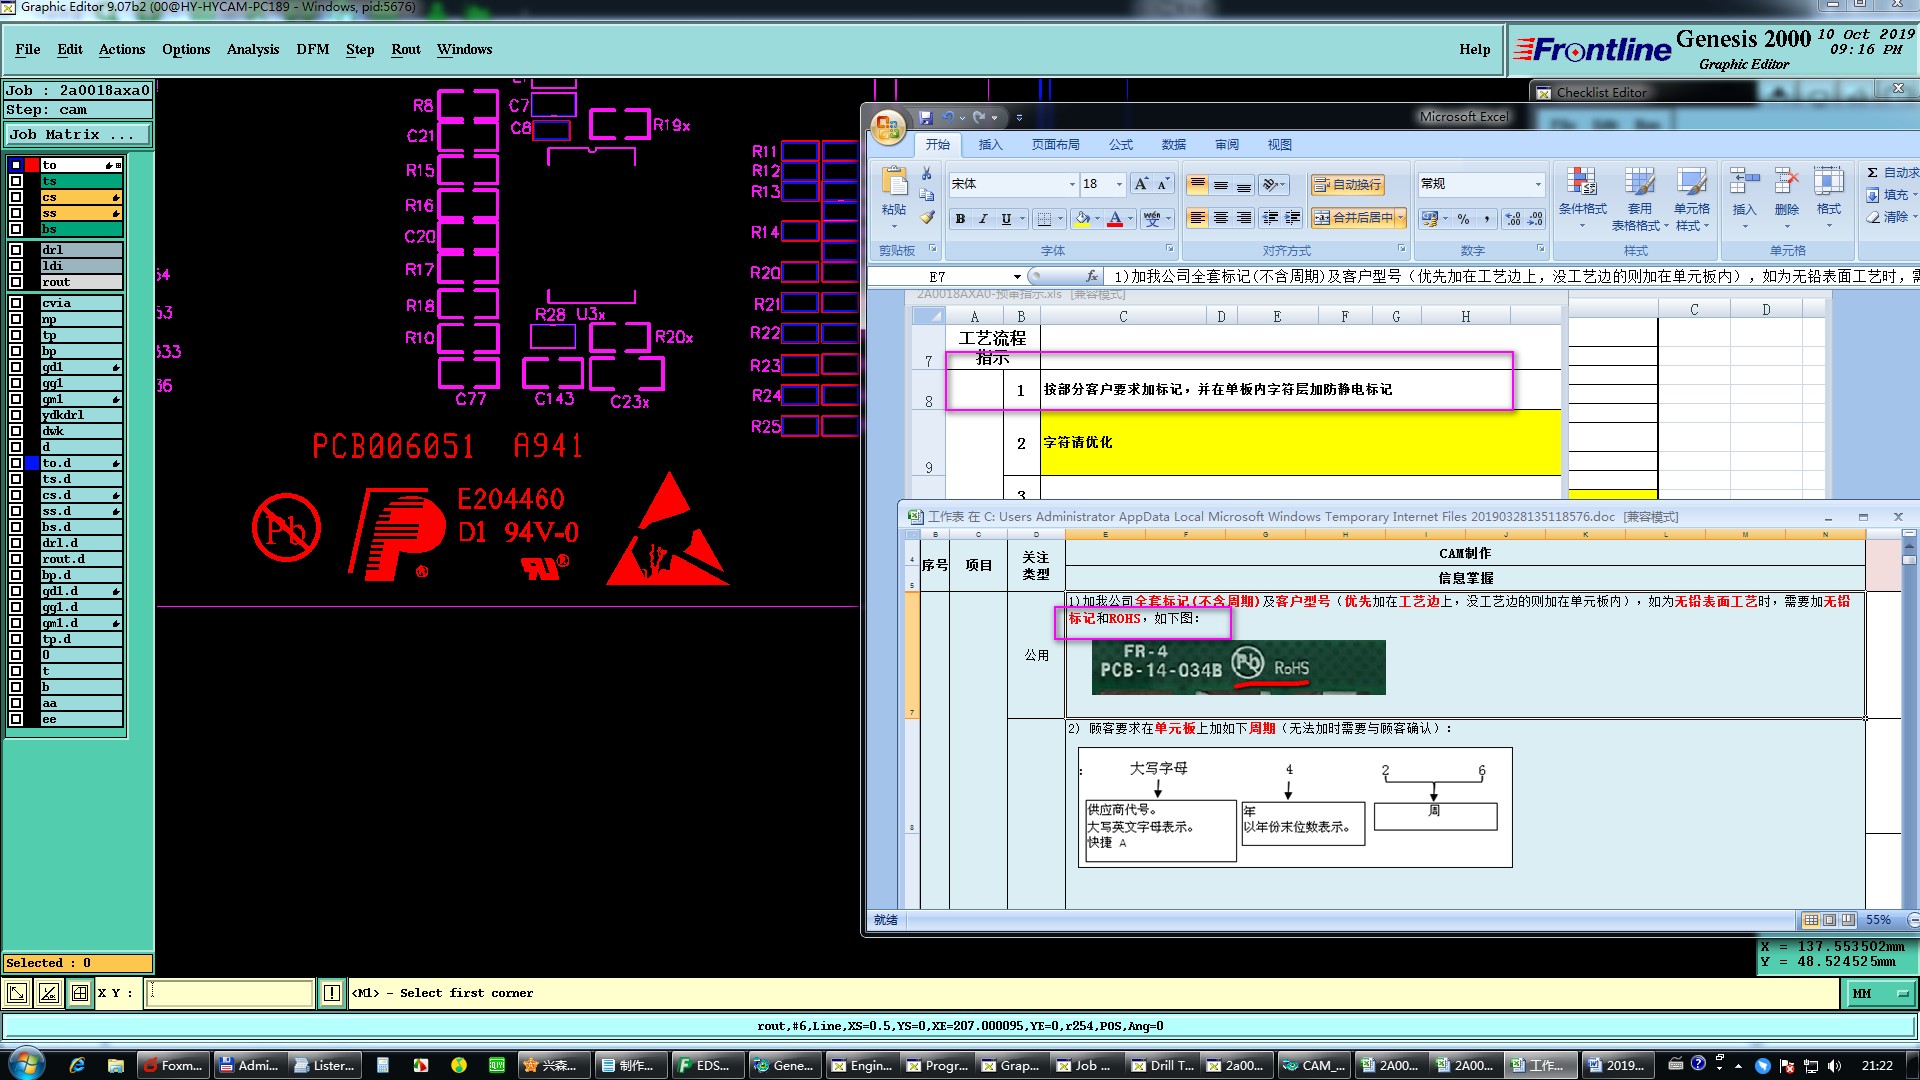The image size is (1920, 1080).
Task: Switch to the 插入 ribbon tab
Action: pyautogui.click(x=990, y=145)
